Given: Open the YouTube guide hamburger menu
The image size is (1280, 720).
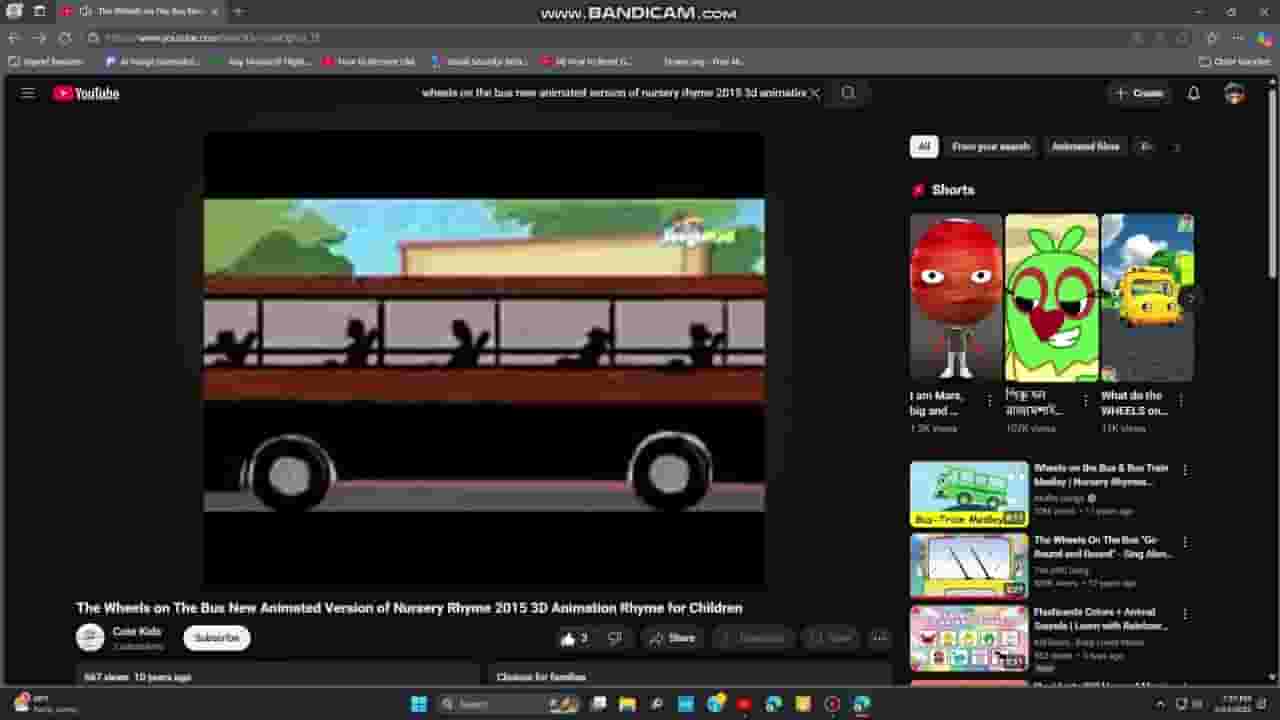Looking at the screenshot, I should coord(28,93).
